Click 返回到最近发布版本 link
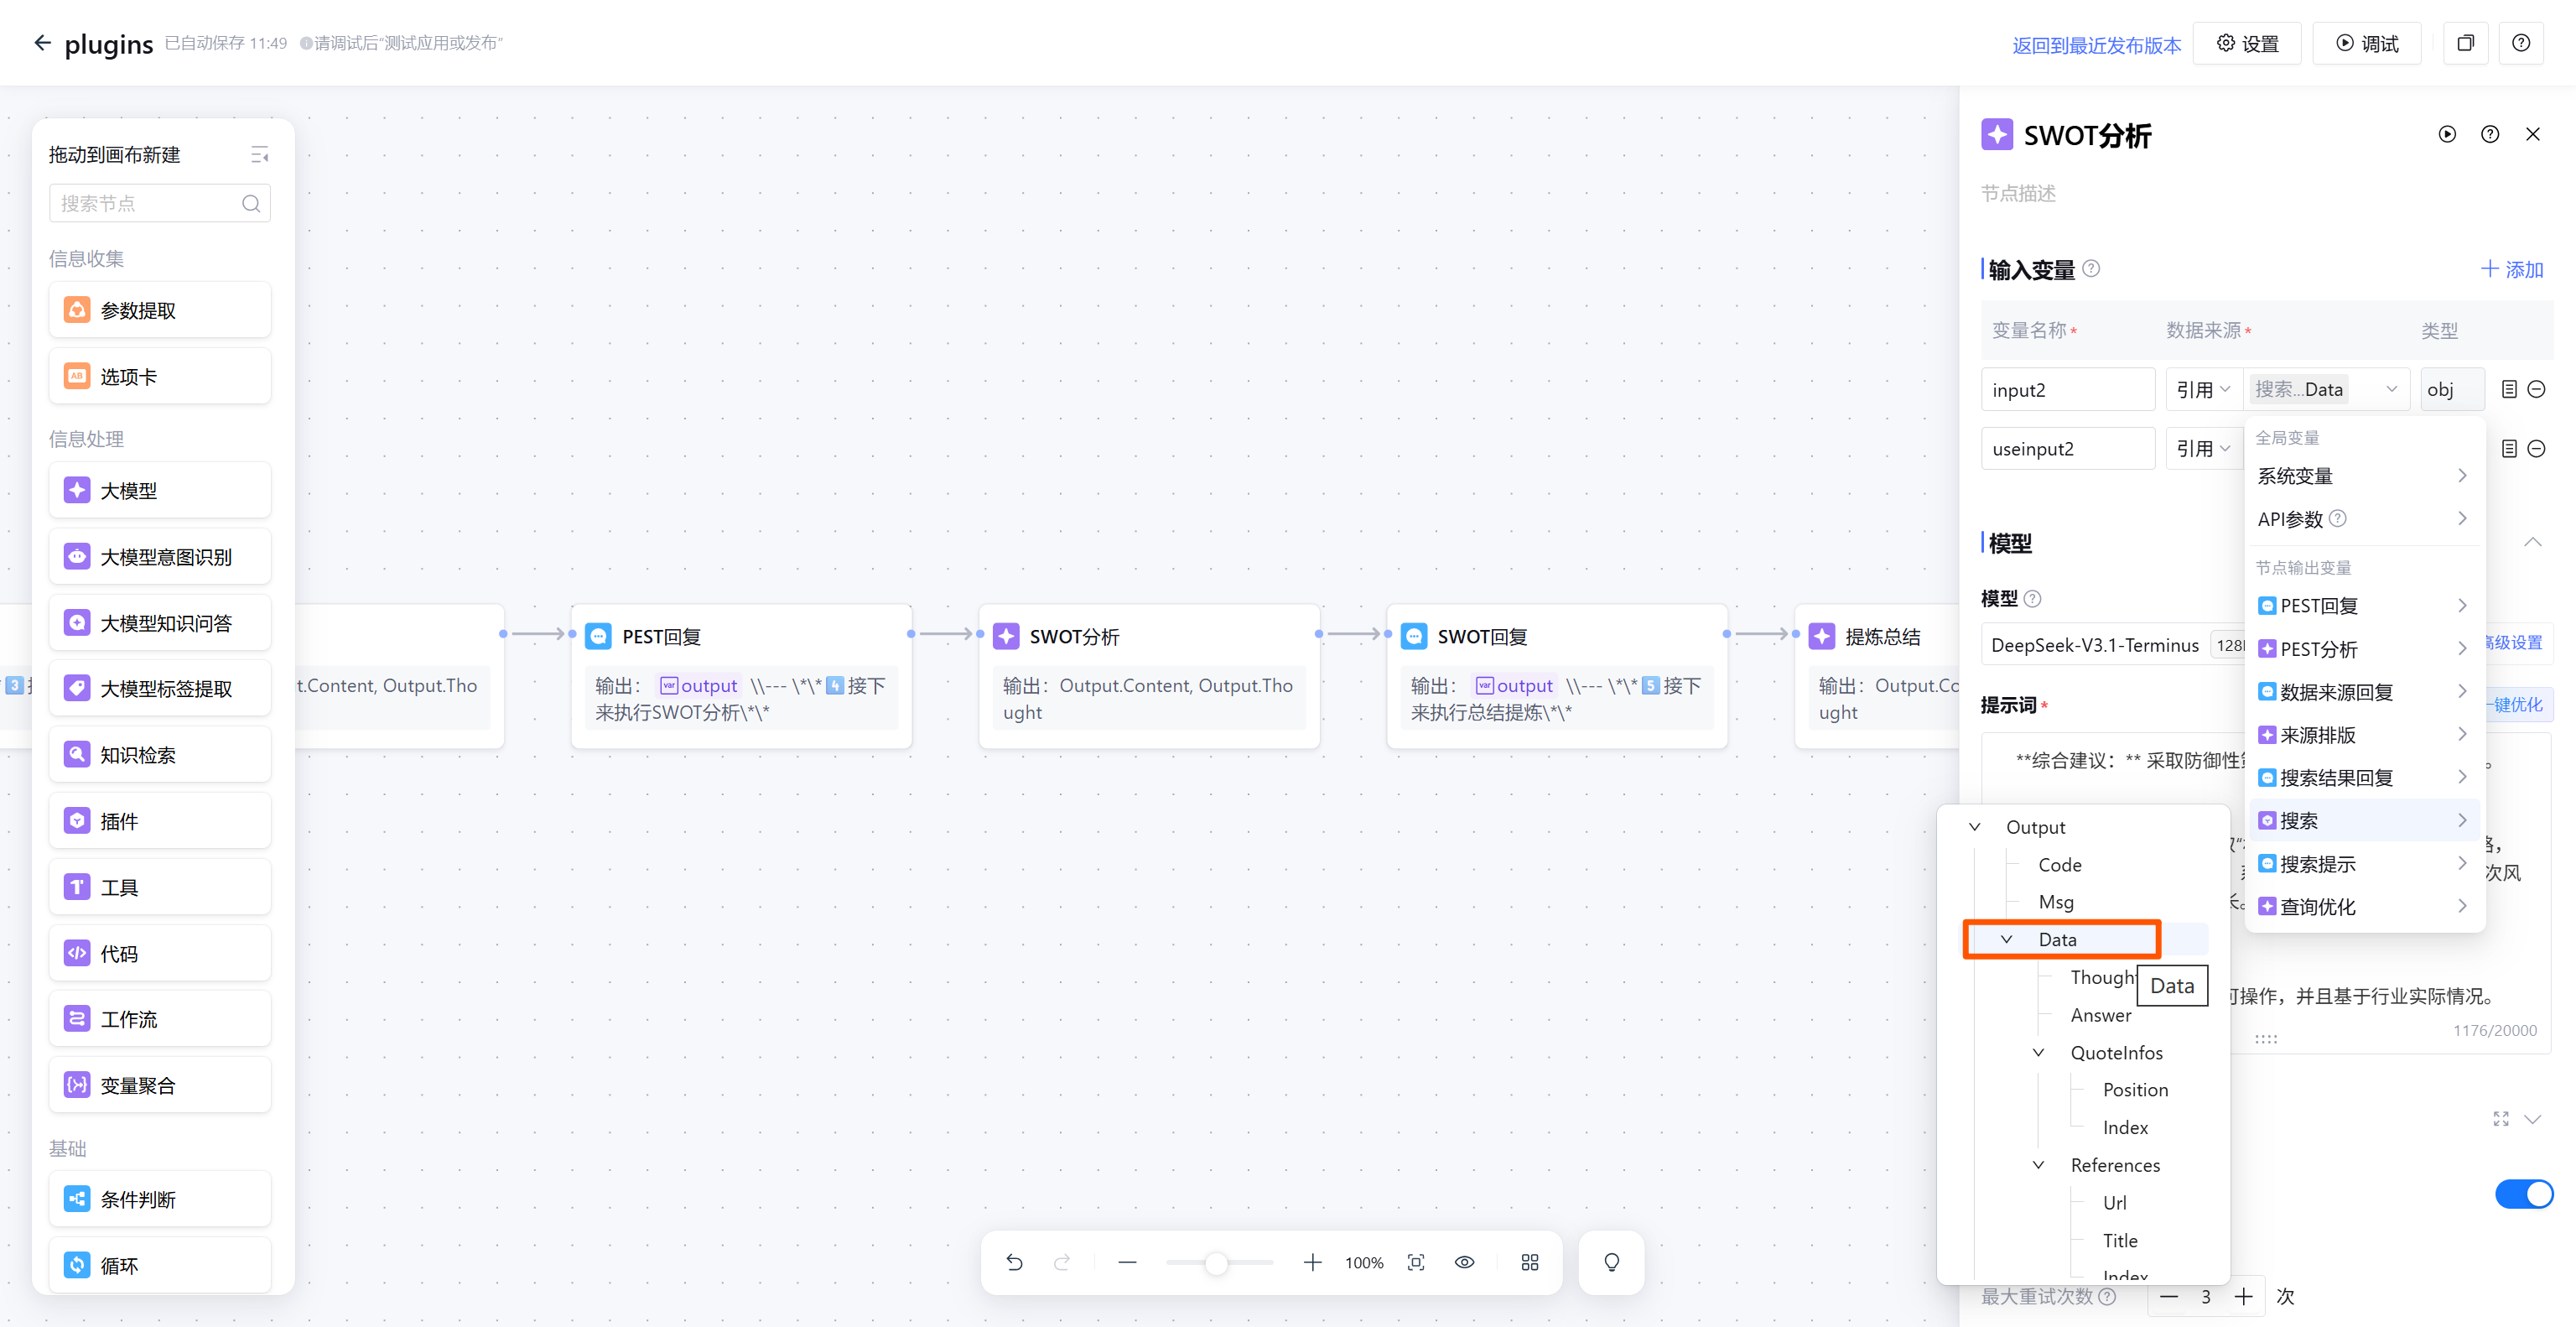Image resolution: width=2576 pixels, height=1327 pixels. 2096,45
